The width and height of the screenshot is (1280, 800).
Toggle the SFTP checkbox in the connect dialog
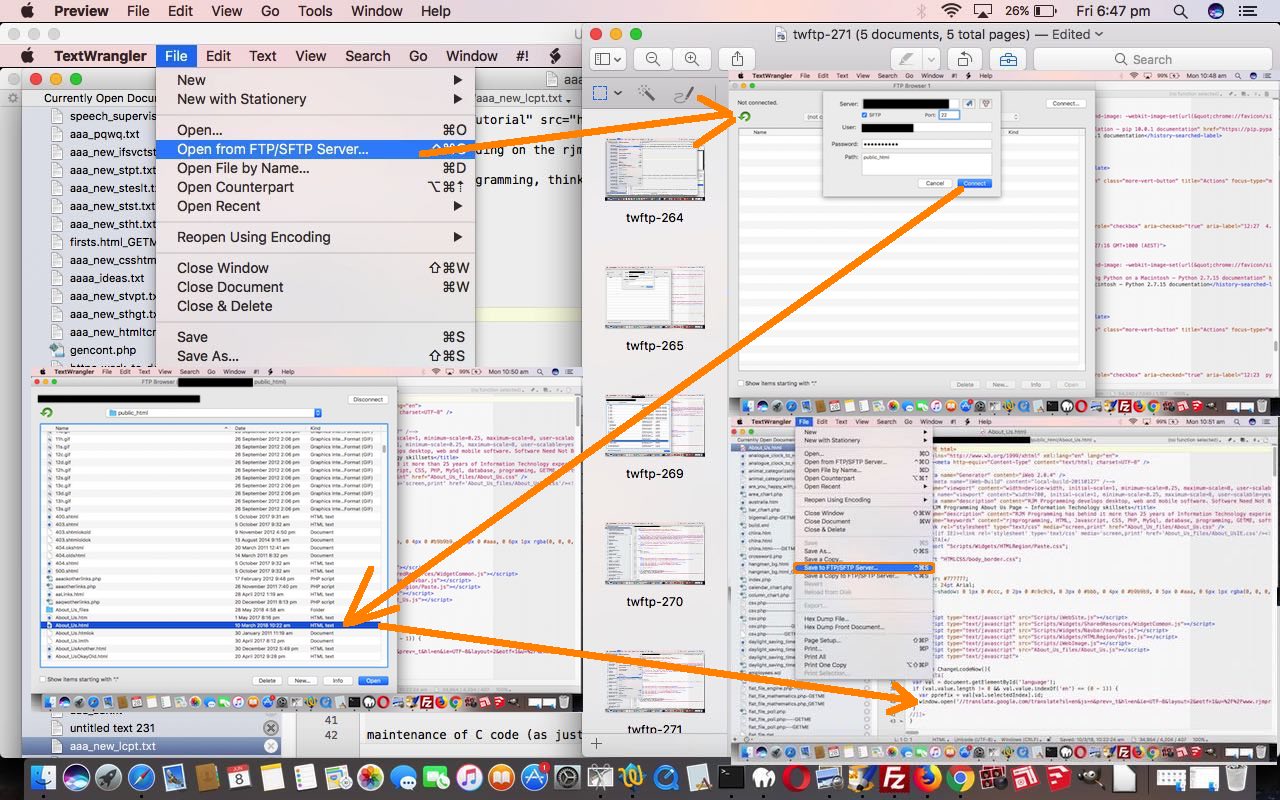tap(865, 115)
